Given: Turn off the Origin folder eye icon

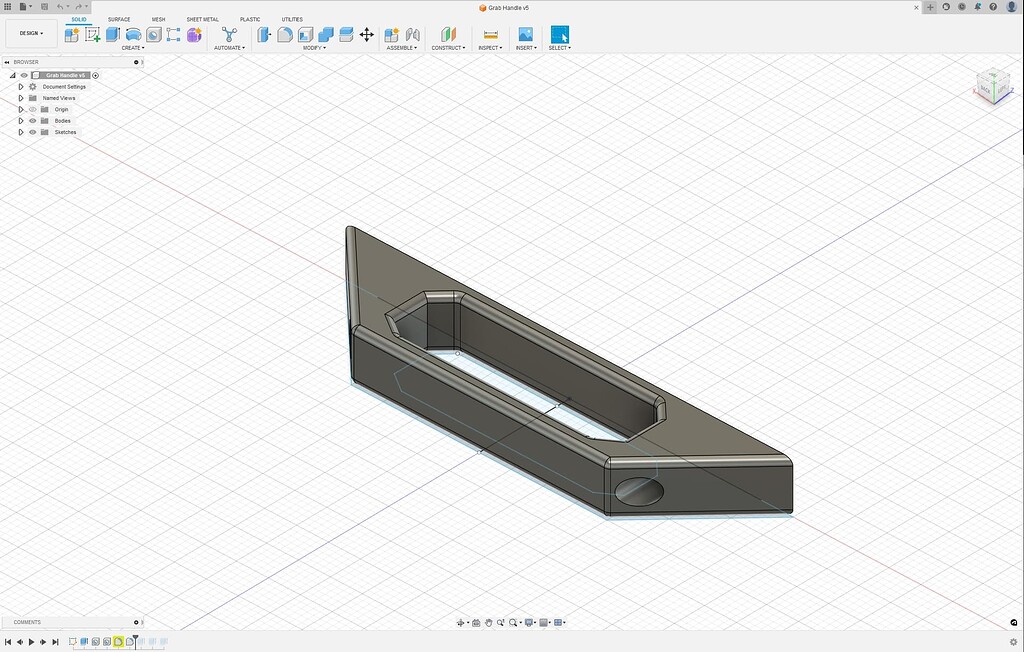Looking at the screenshot, I should point(33,109).
